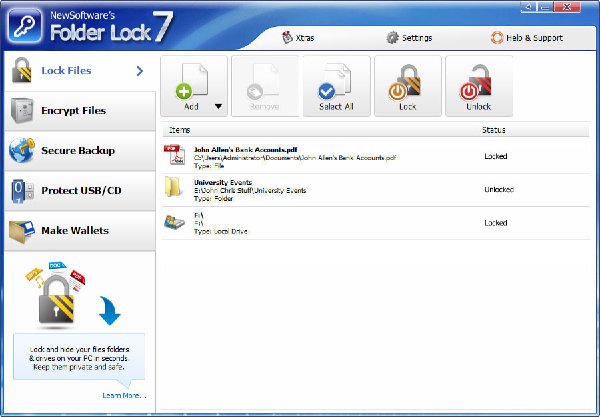The width and height of the screenshot is (600, 417).
Task: Click the Folder Lock key logo icon
Action: pos(24,26)
